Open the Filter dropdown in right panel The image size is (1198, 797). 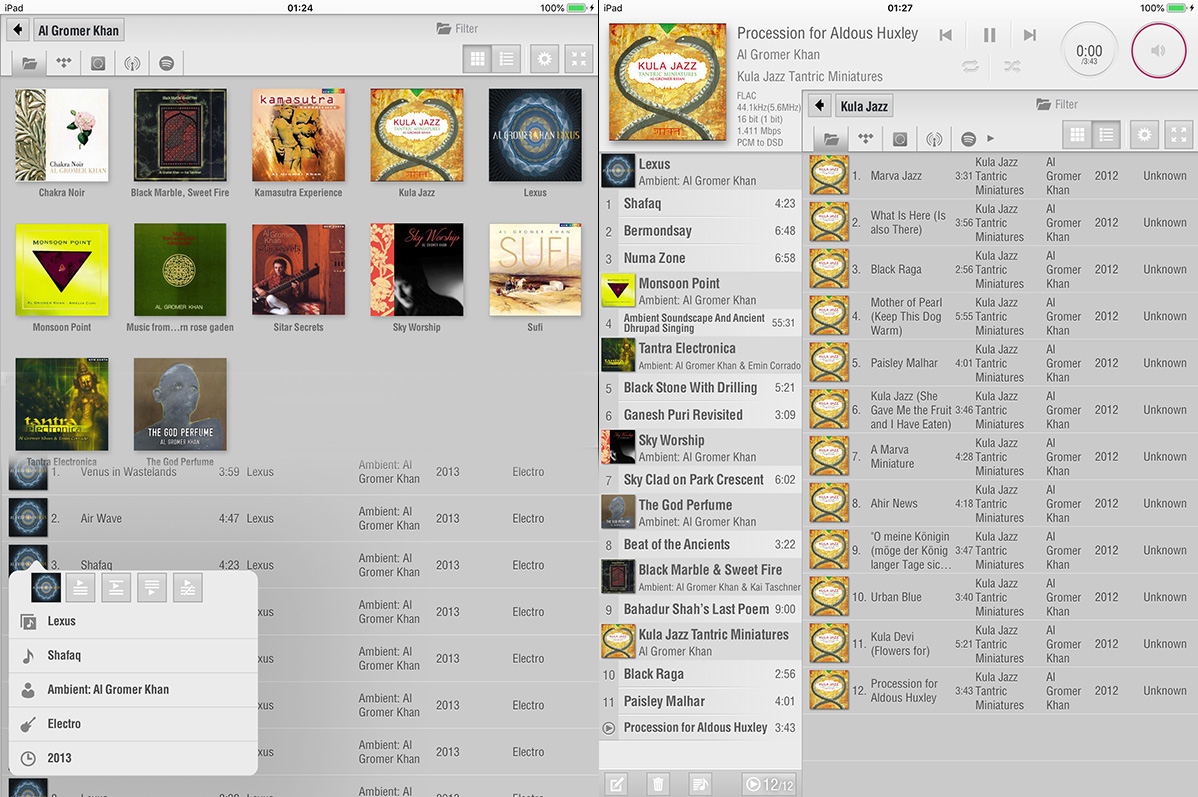[x=1057, y=104]
